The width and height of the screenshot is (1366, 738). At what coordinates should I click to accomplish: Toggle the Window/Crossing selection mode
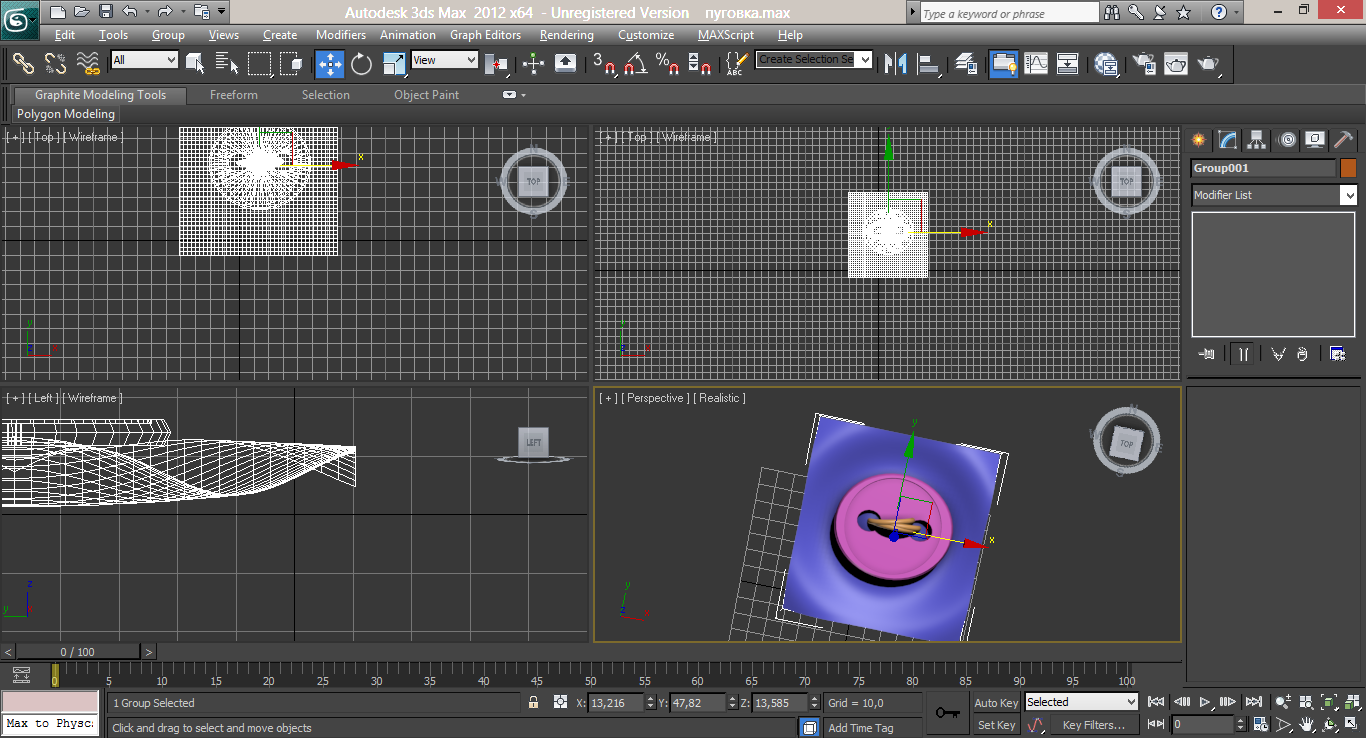(x=292, y=64)
